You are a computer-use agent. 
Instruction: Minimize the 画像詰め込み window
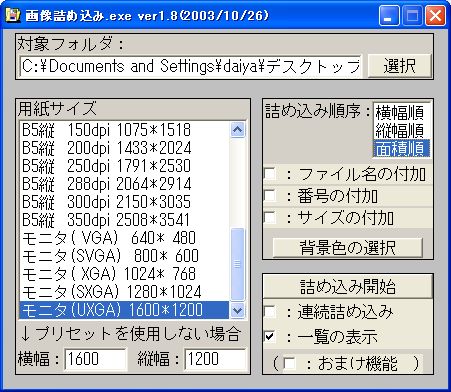point(389,16)
